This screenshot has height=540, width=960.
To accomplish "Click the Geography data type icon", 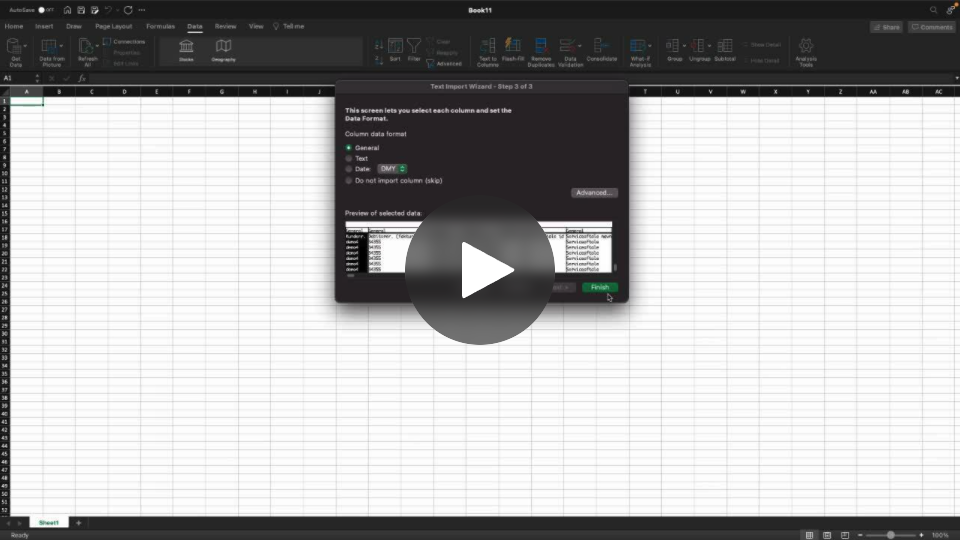I will point(223,47).
